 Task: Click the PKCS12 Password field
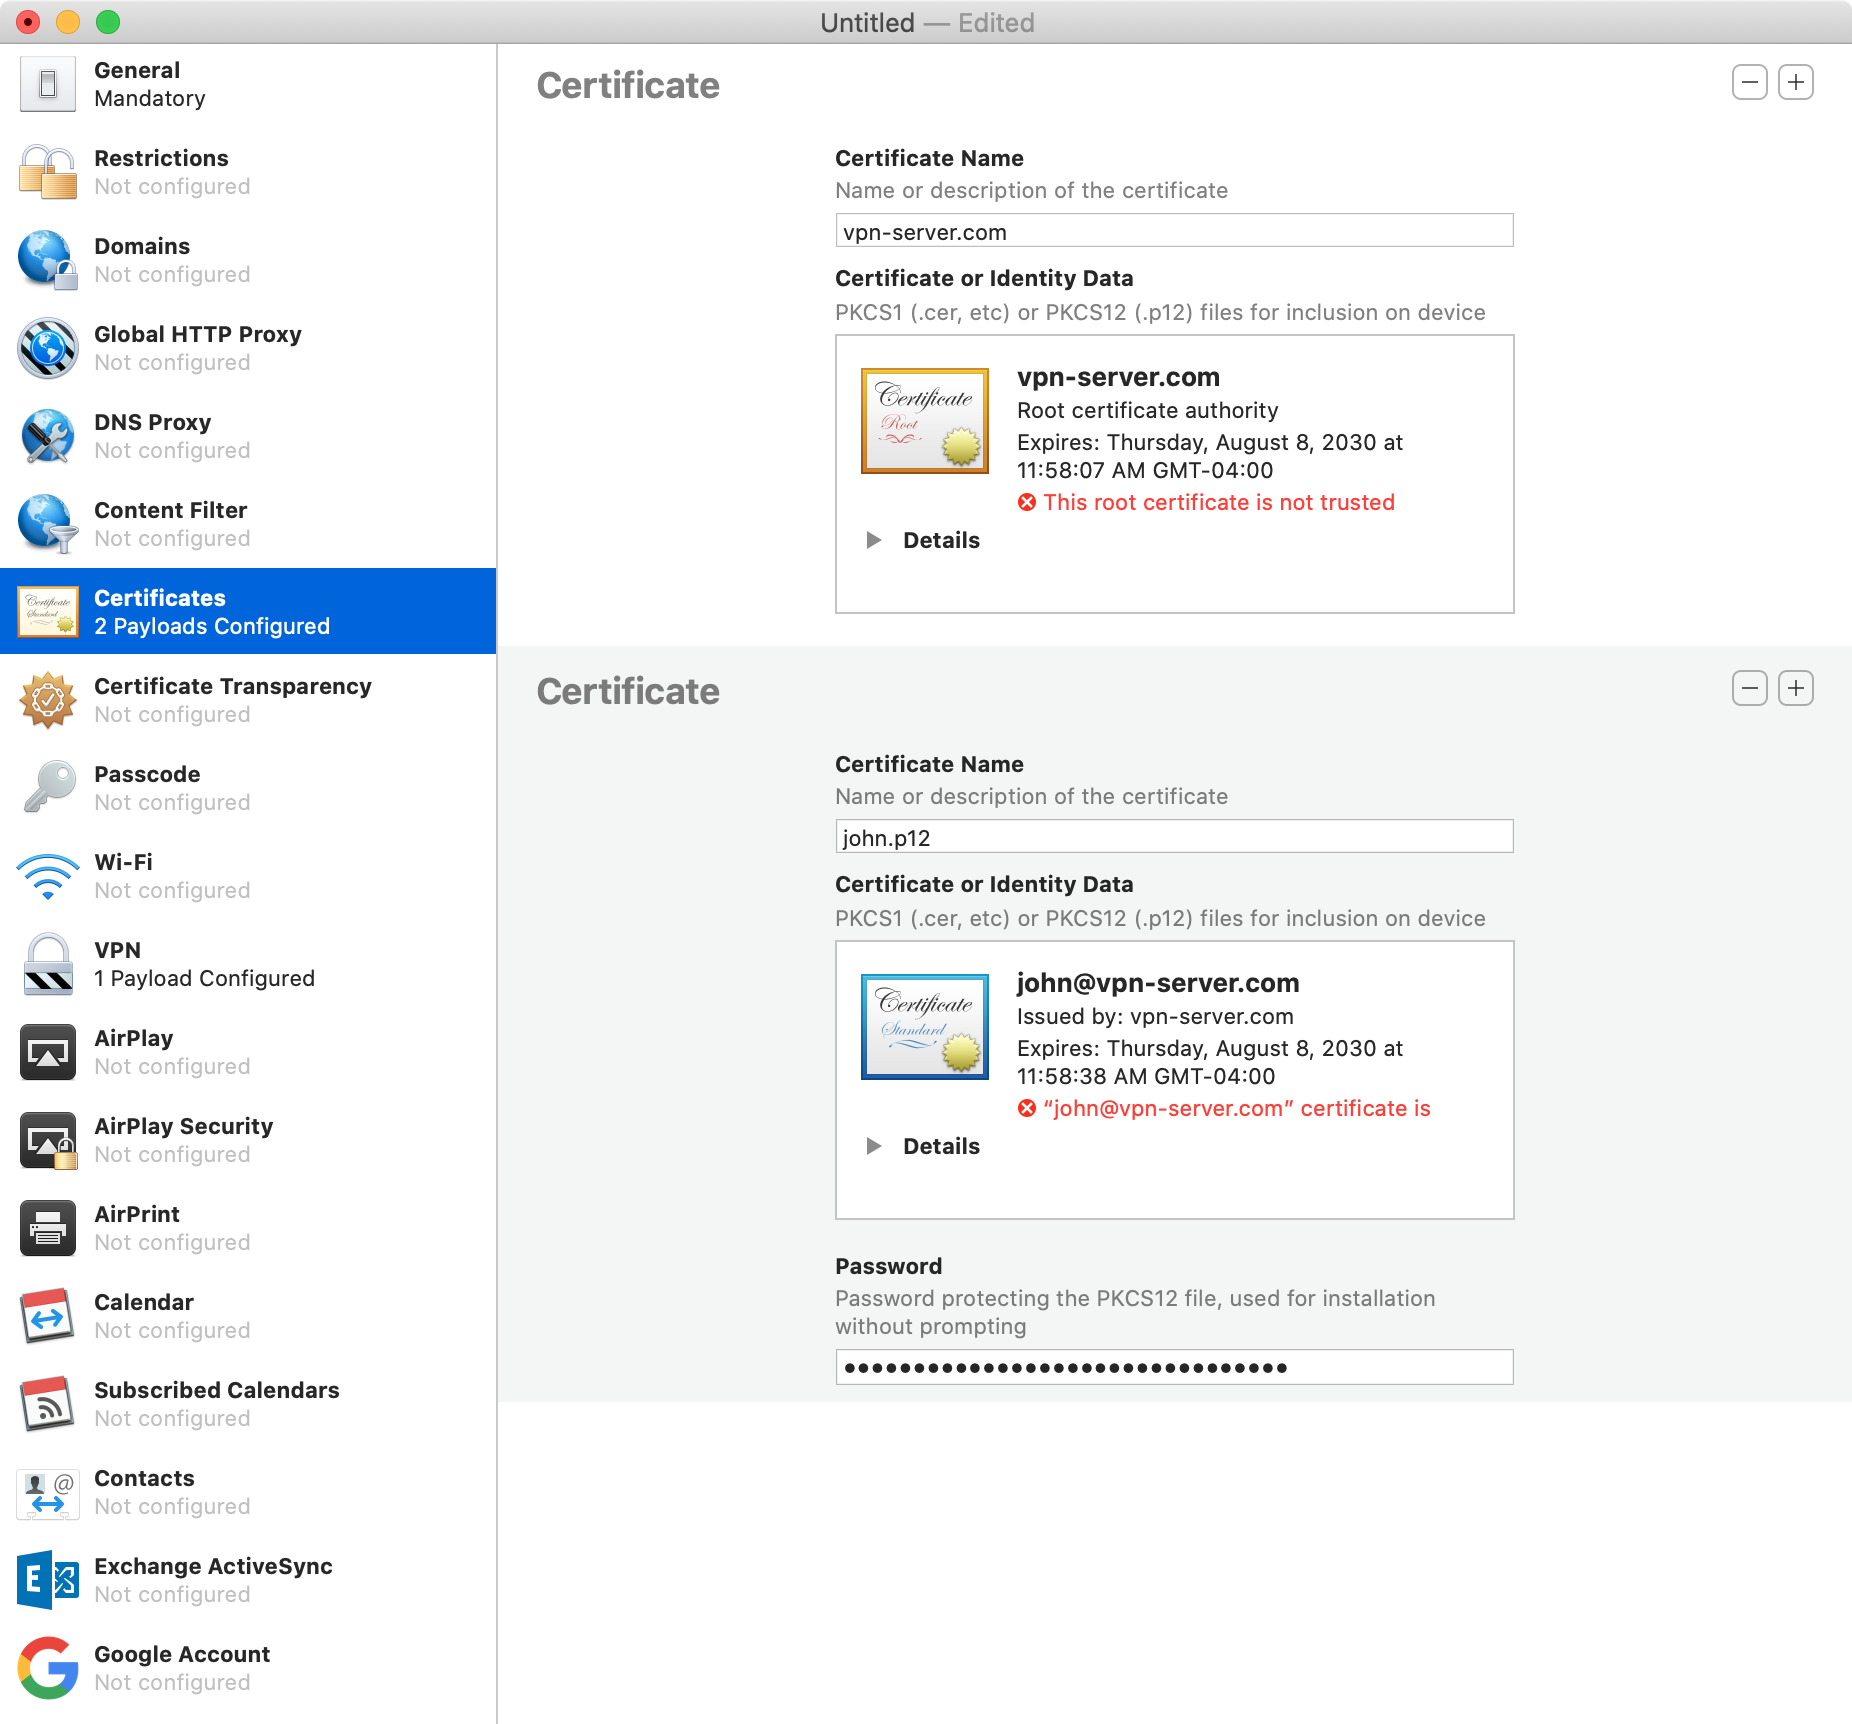pyautogui.click(x=1174, y=1367)
